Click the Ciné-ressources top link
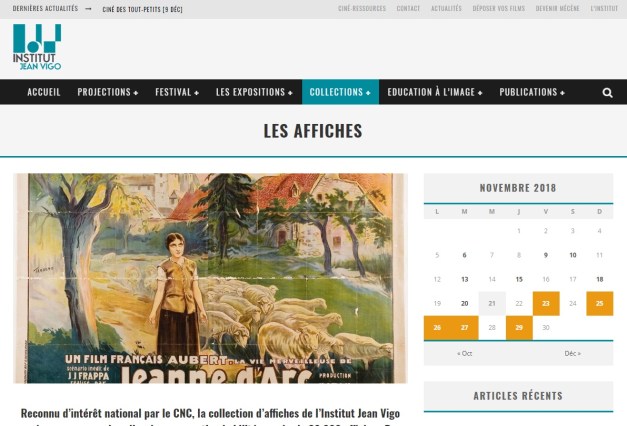 (362, 8)
